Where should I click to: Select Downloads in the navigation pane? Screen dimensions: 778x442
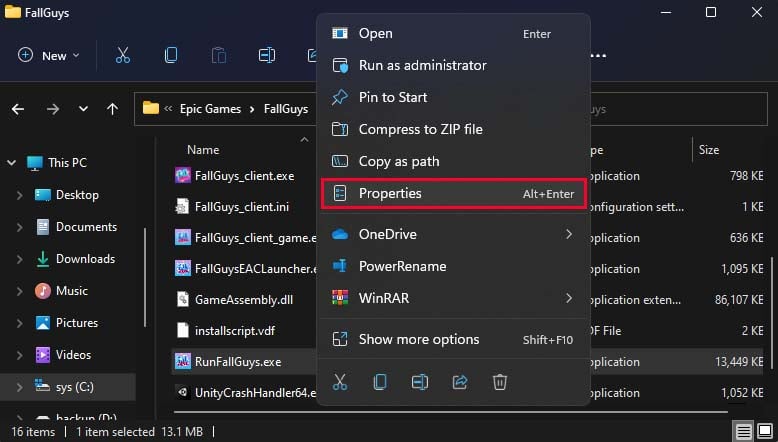tap(85, 259)
